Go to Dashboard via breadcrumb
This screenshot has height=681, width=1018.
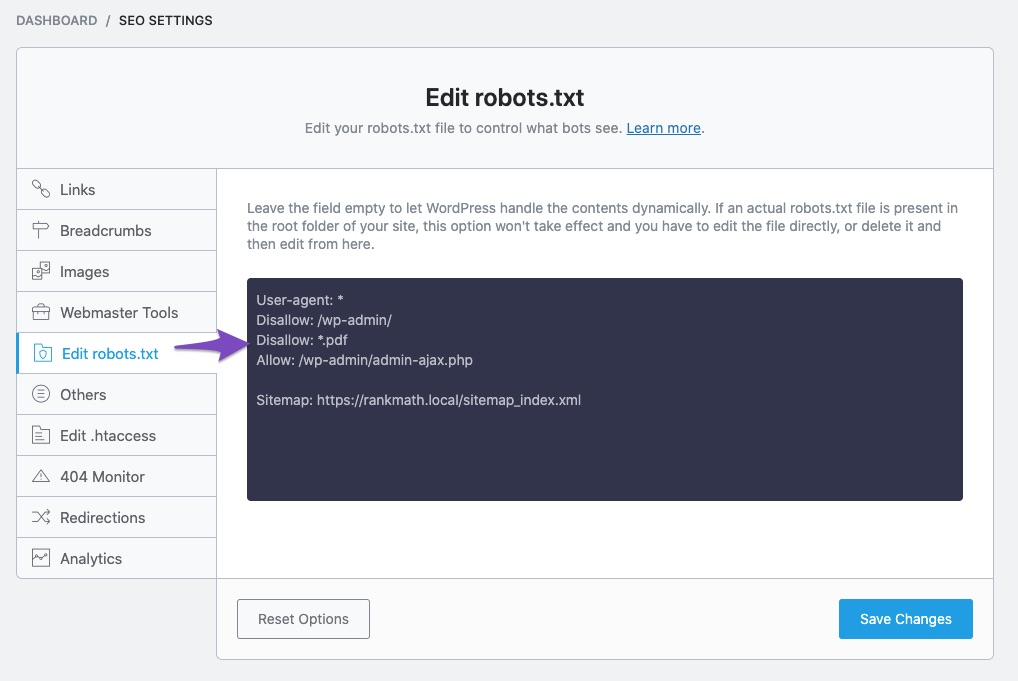pyautogui.click(x=57, y=20)
